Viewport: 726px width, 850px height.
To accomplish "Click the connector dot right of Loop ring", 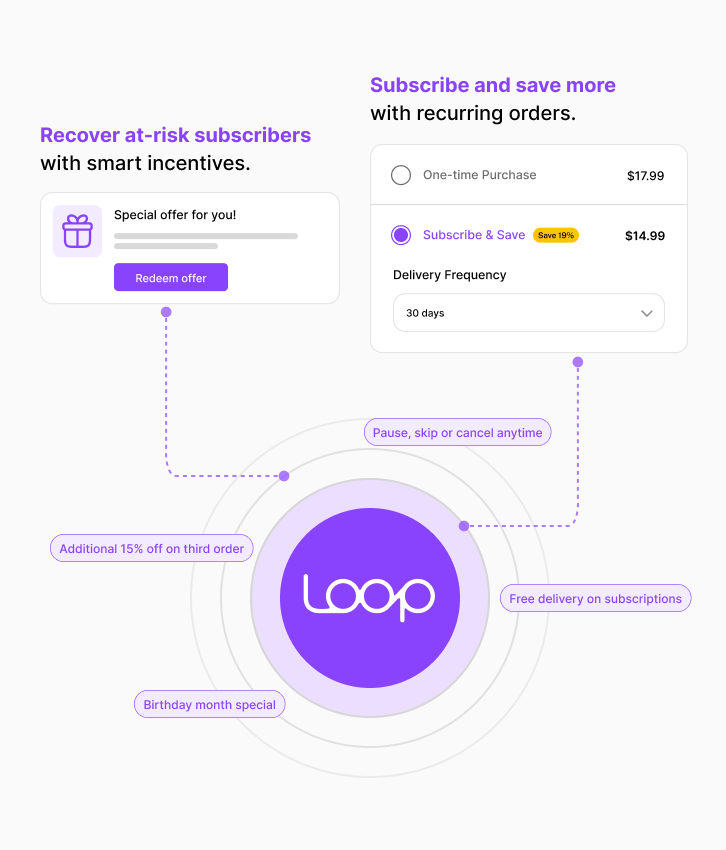I will click(464, 526).
